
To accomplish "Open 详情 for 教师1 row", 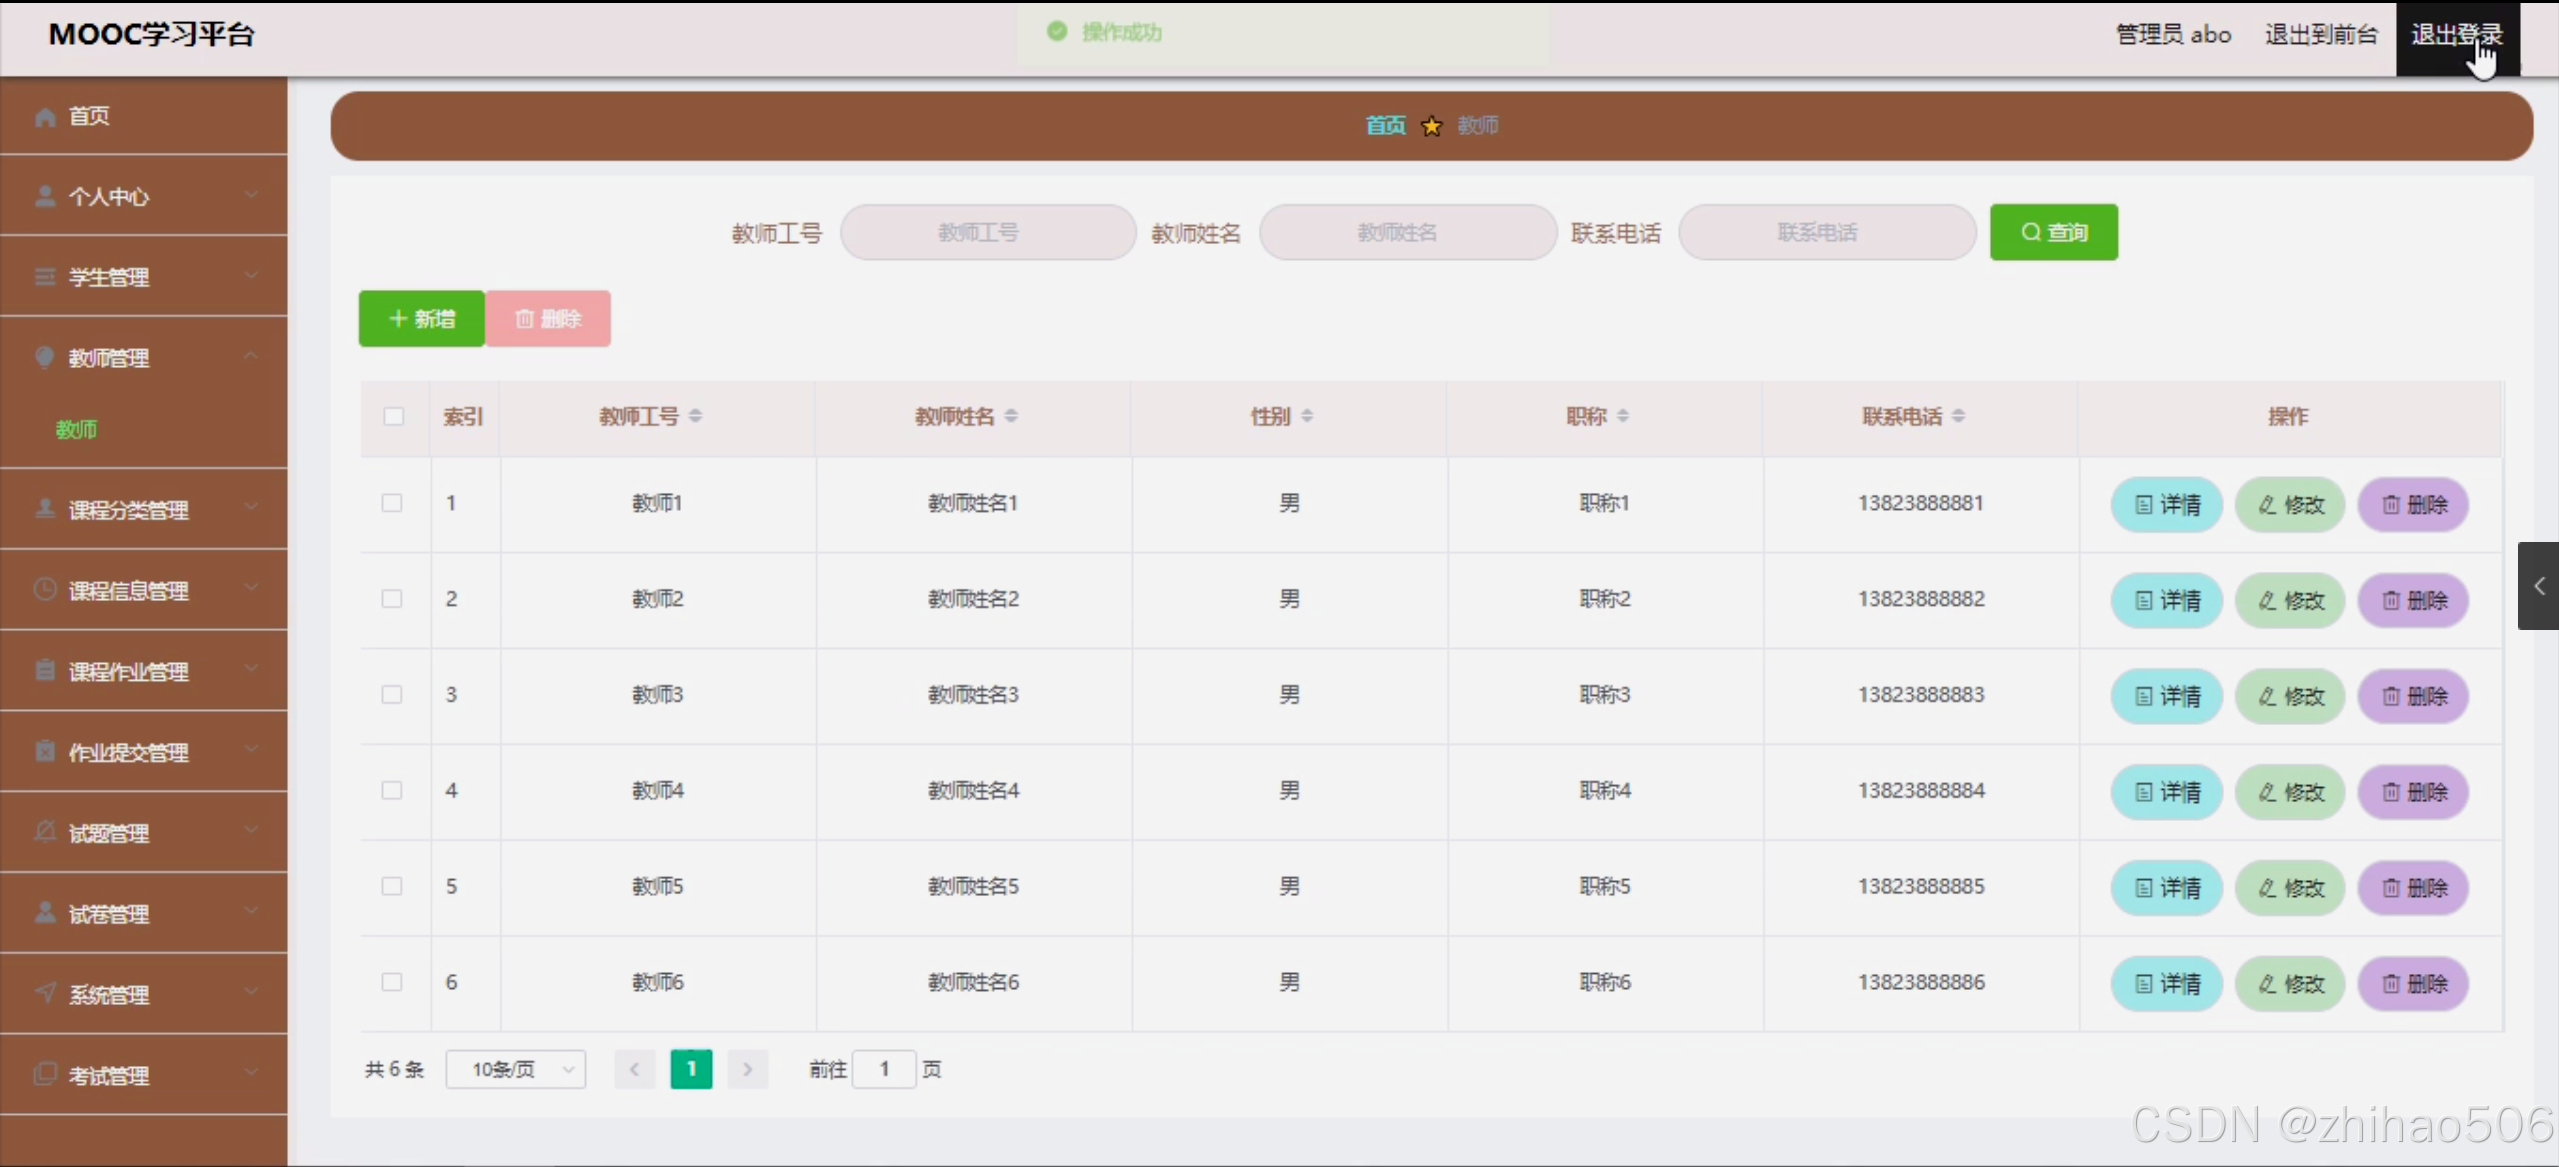I will [2166, 505].
